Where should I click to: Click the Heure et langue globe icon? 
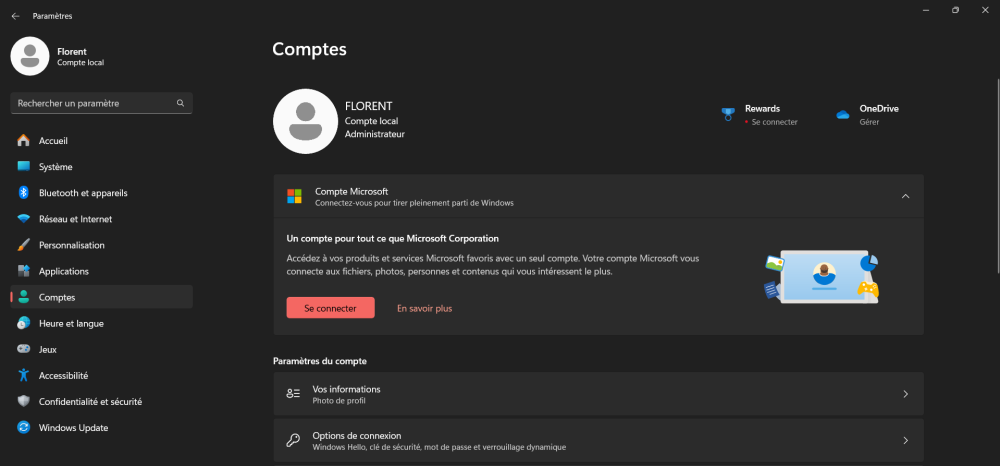coord(24,323)
